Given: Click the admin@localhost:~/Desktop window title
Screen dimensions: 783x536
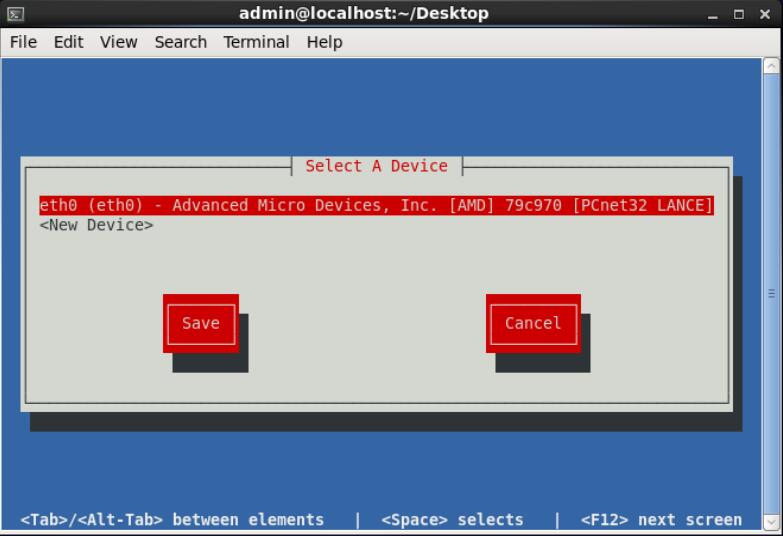Looking at the screenshot, I should (364, 13).
